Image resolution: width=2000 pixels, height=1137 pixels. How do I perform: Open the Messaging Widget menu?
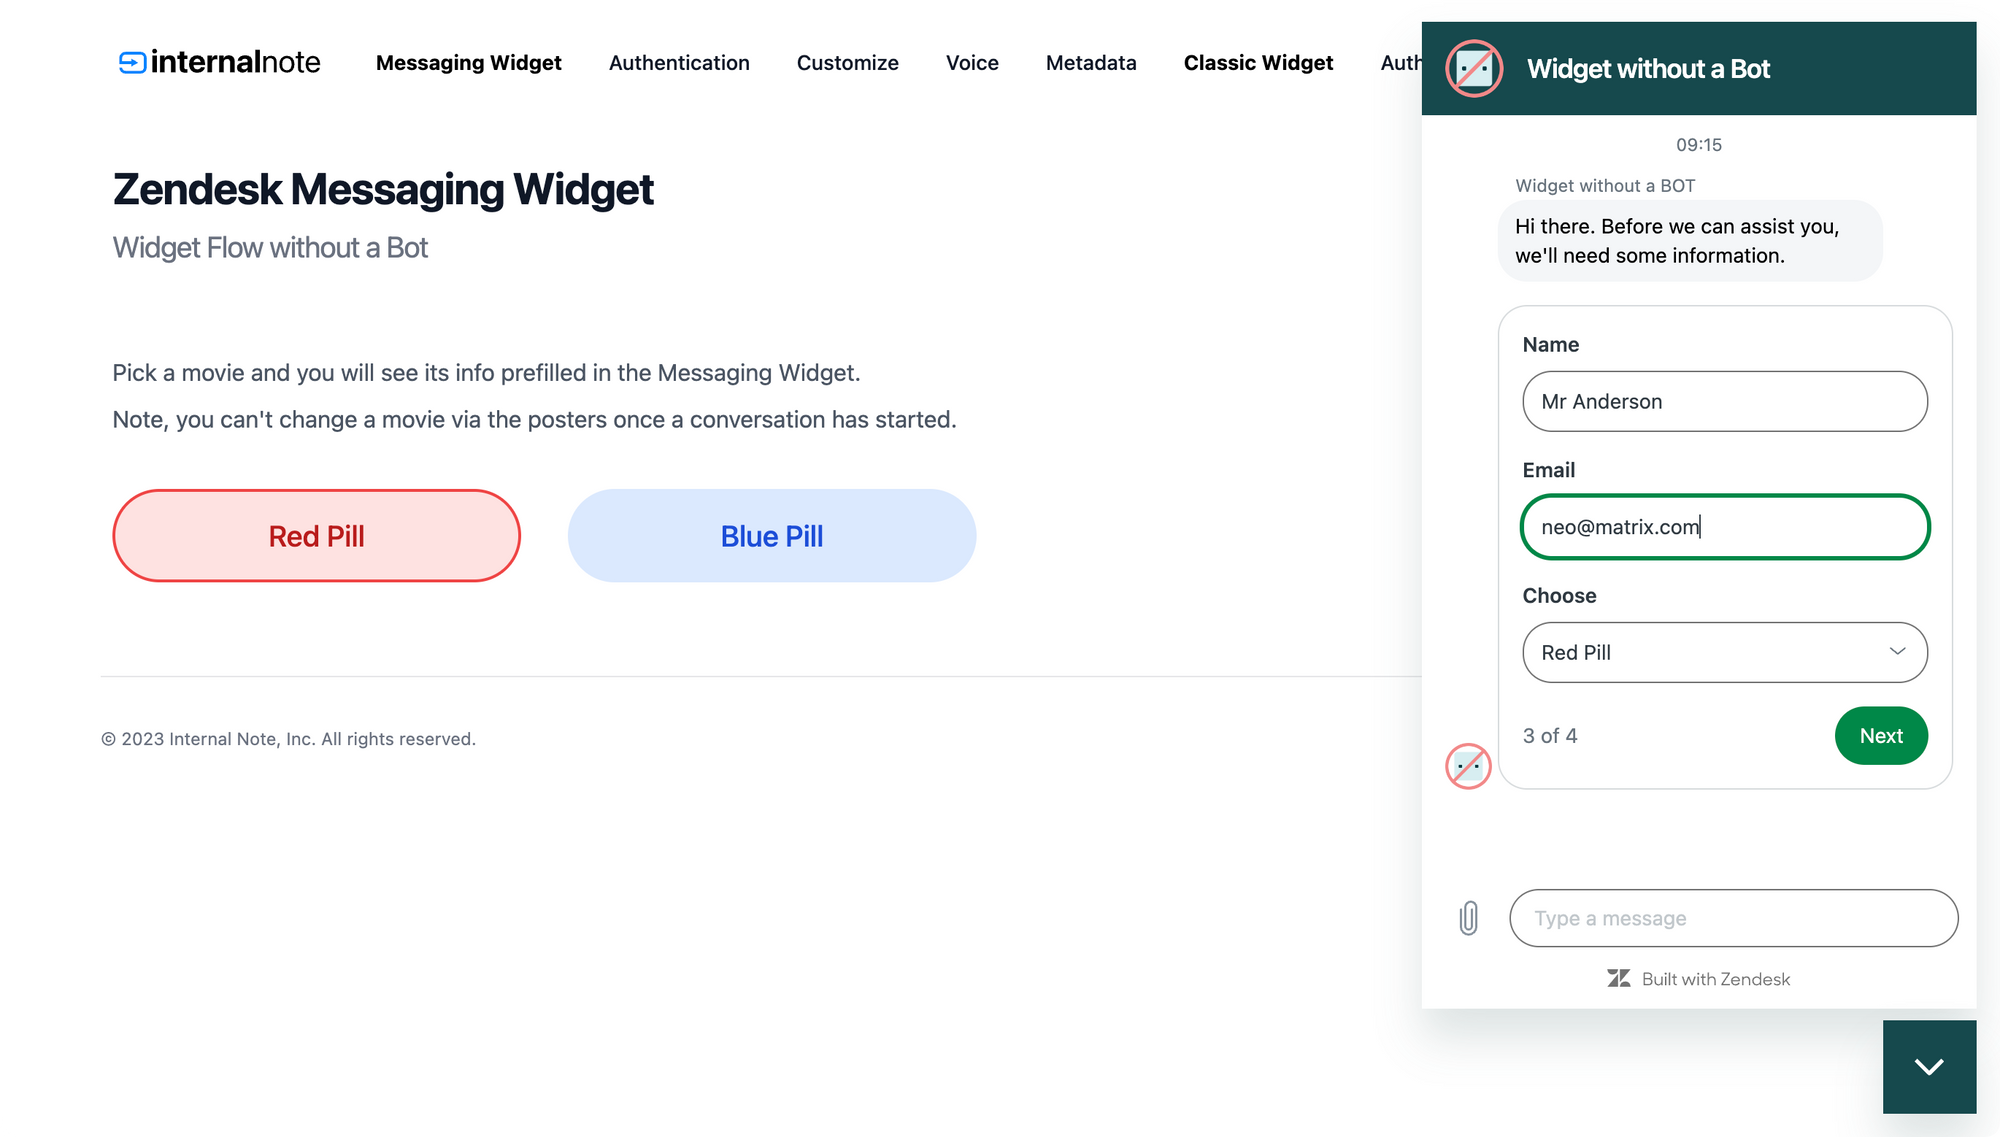point(469,62)
